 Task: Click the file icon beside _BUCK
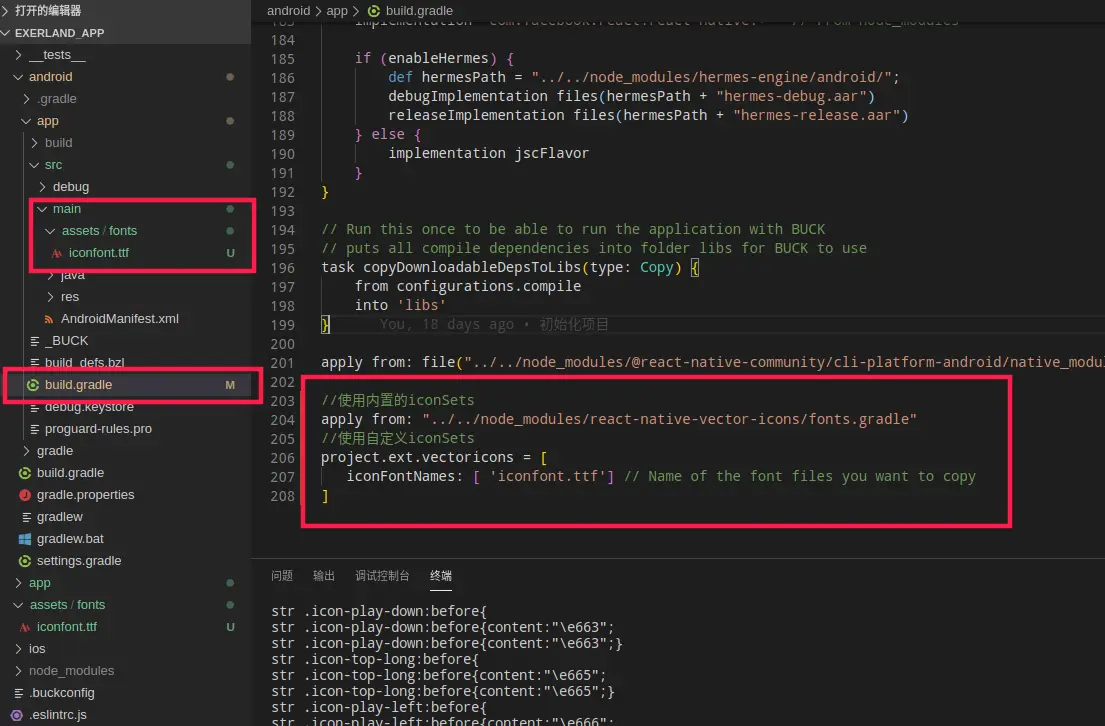pos(34,341)
